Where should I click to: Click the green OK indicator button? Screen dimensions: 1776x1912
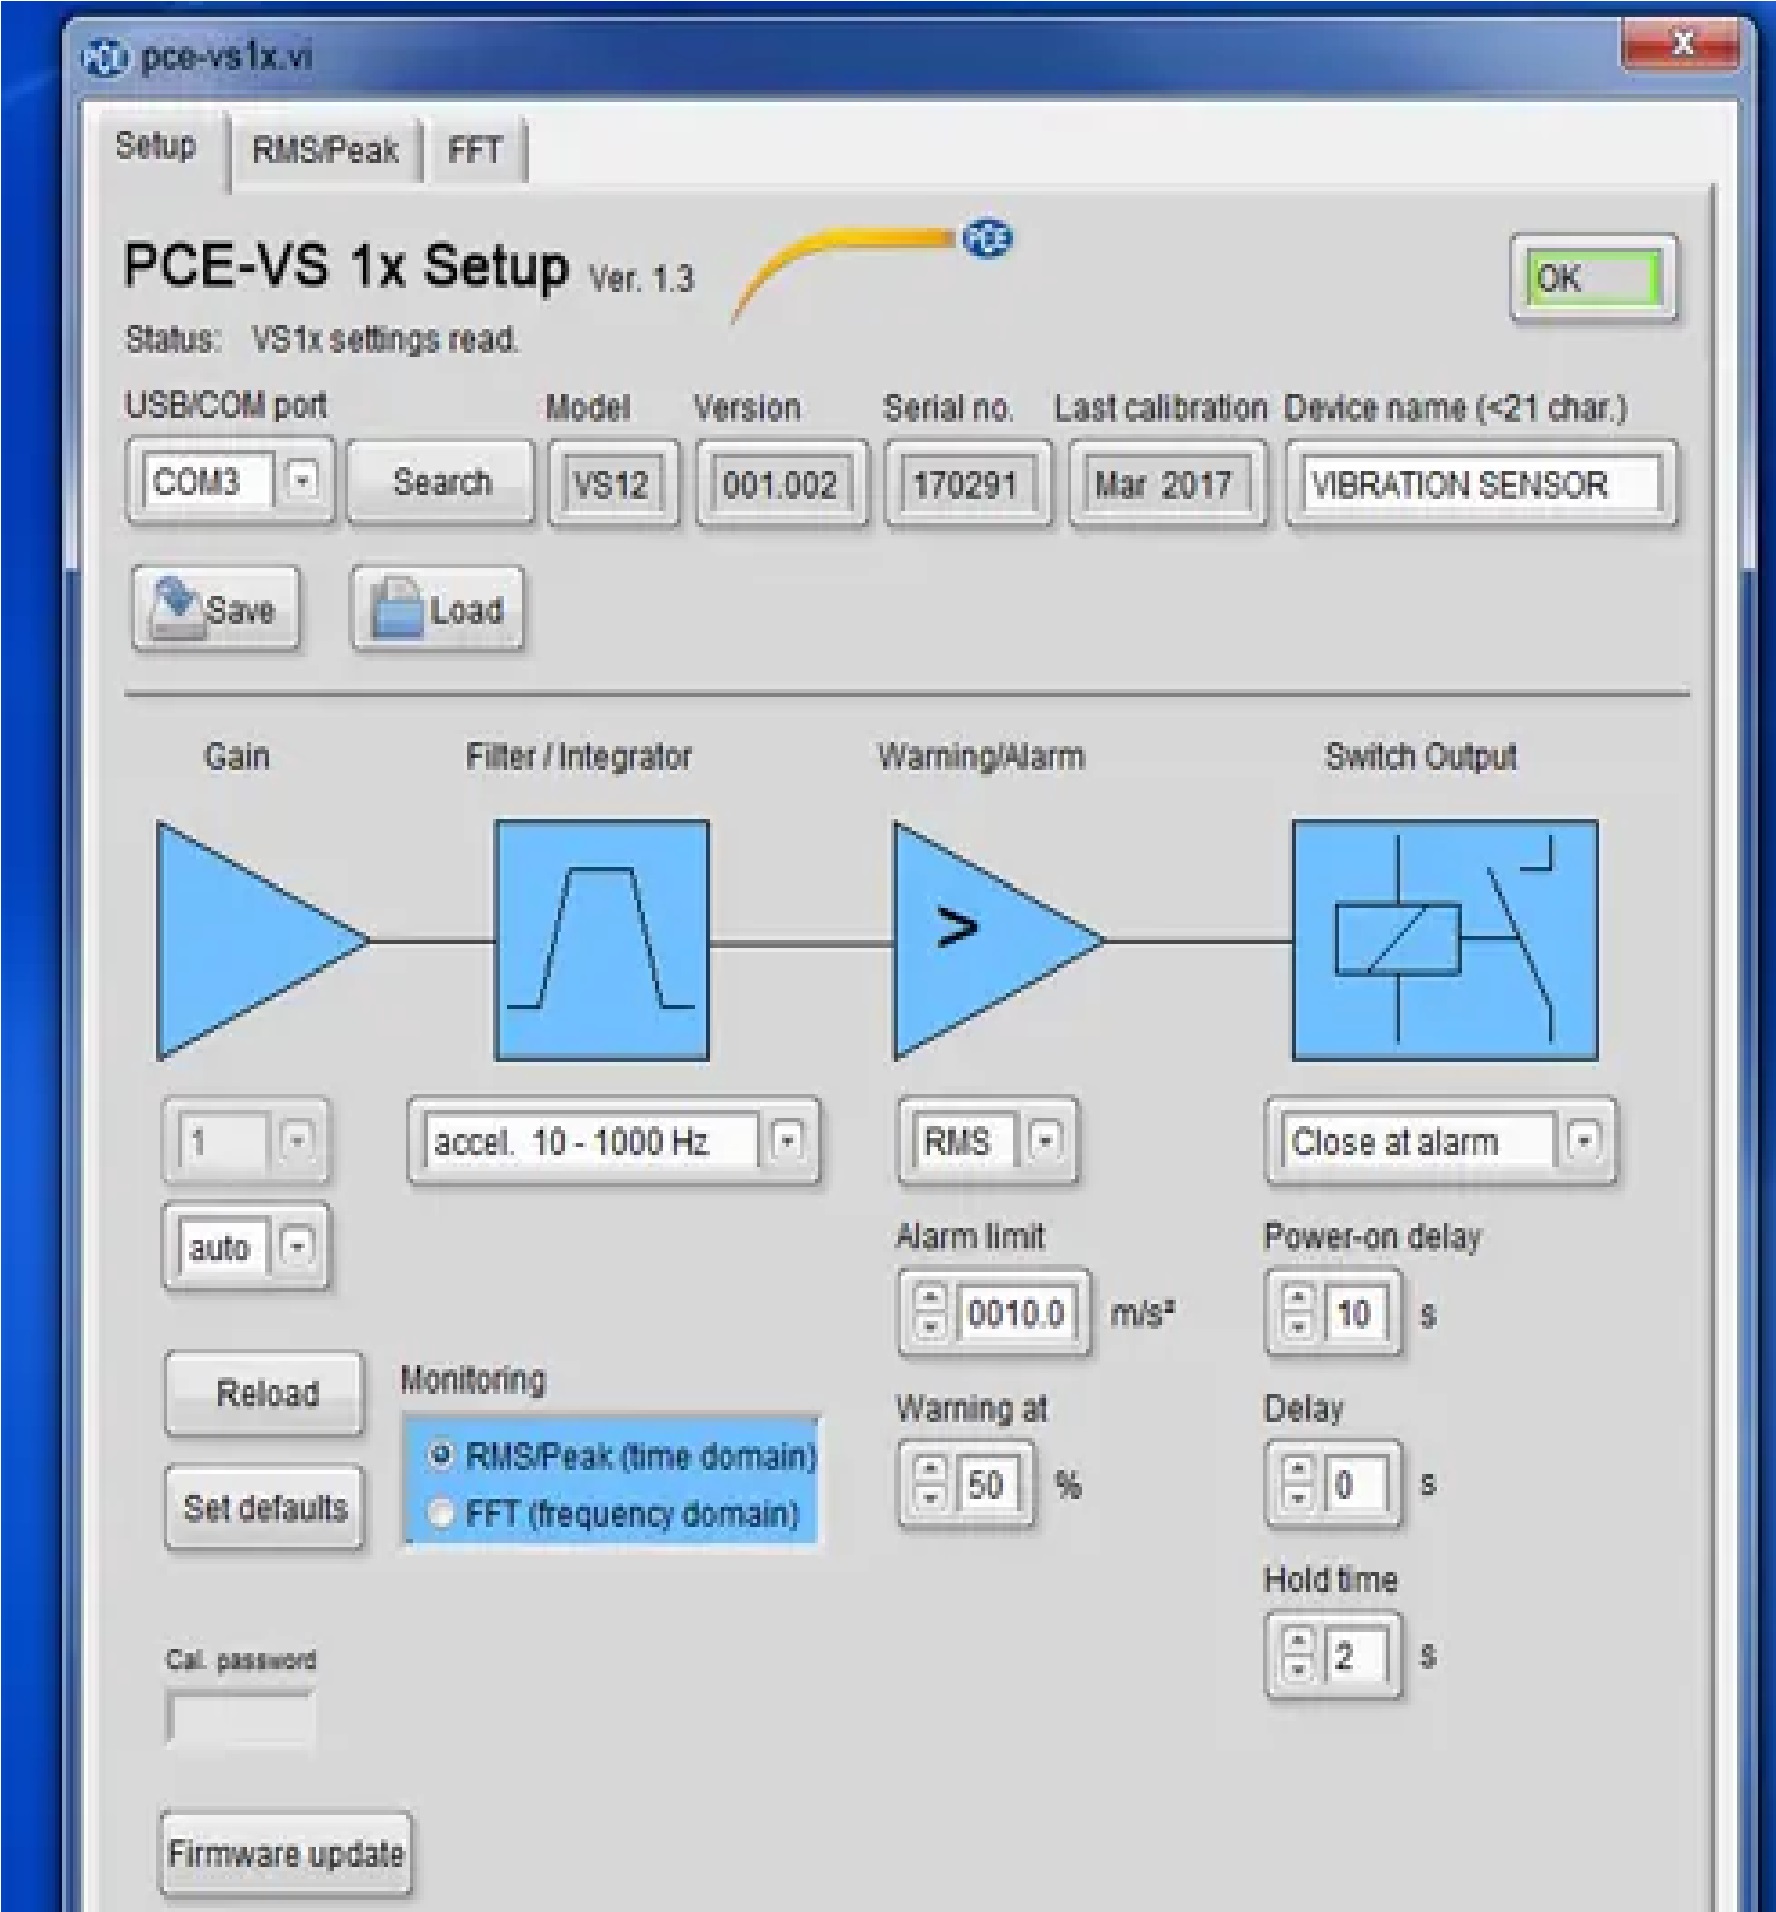coord(1593,278)
